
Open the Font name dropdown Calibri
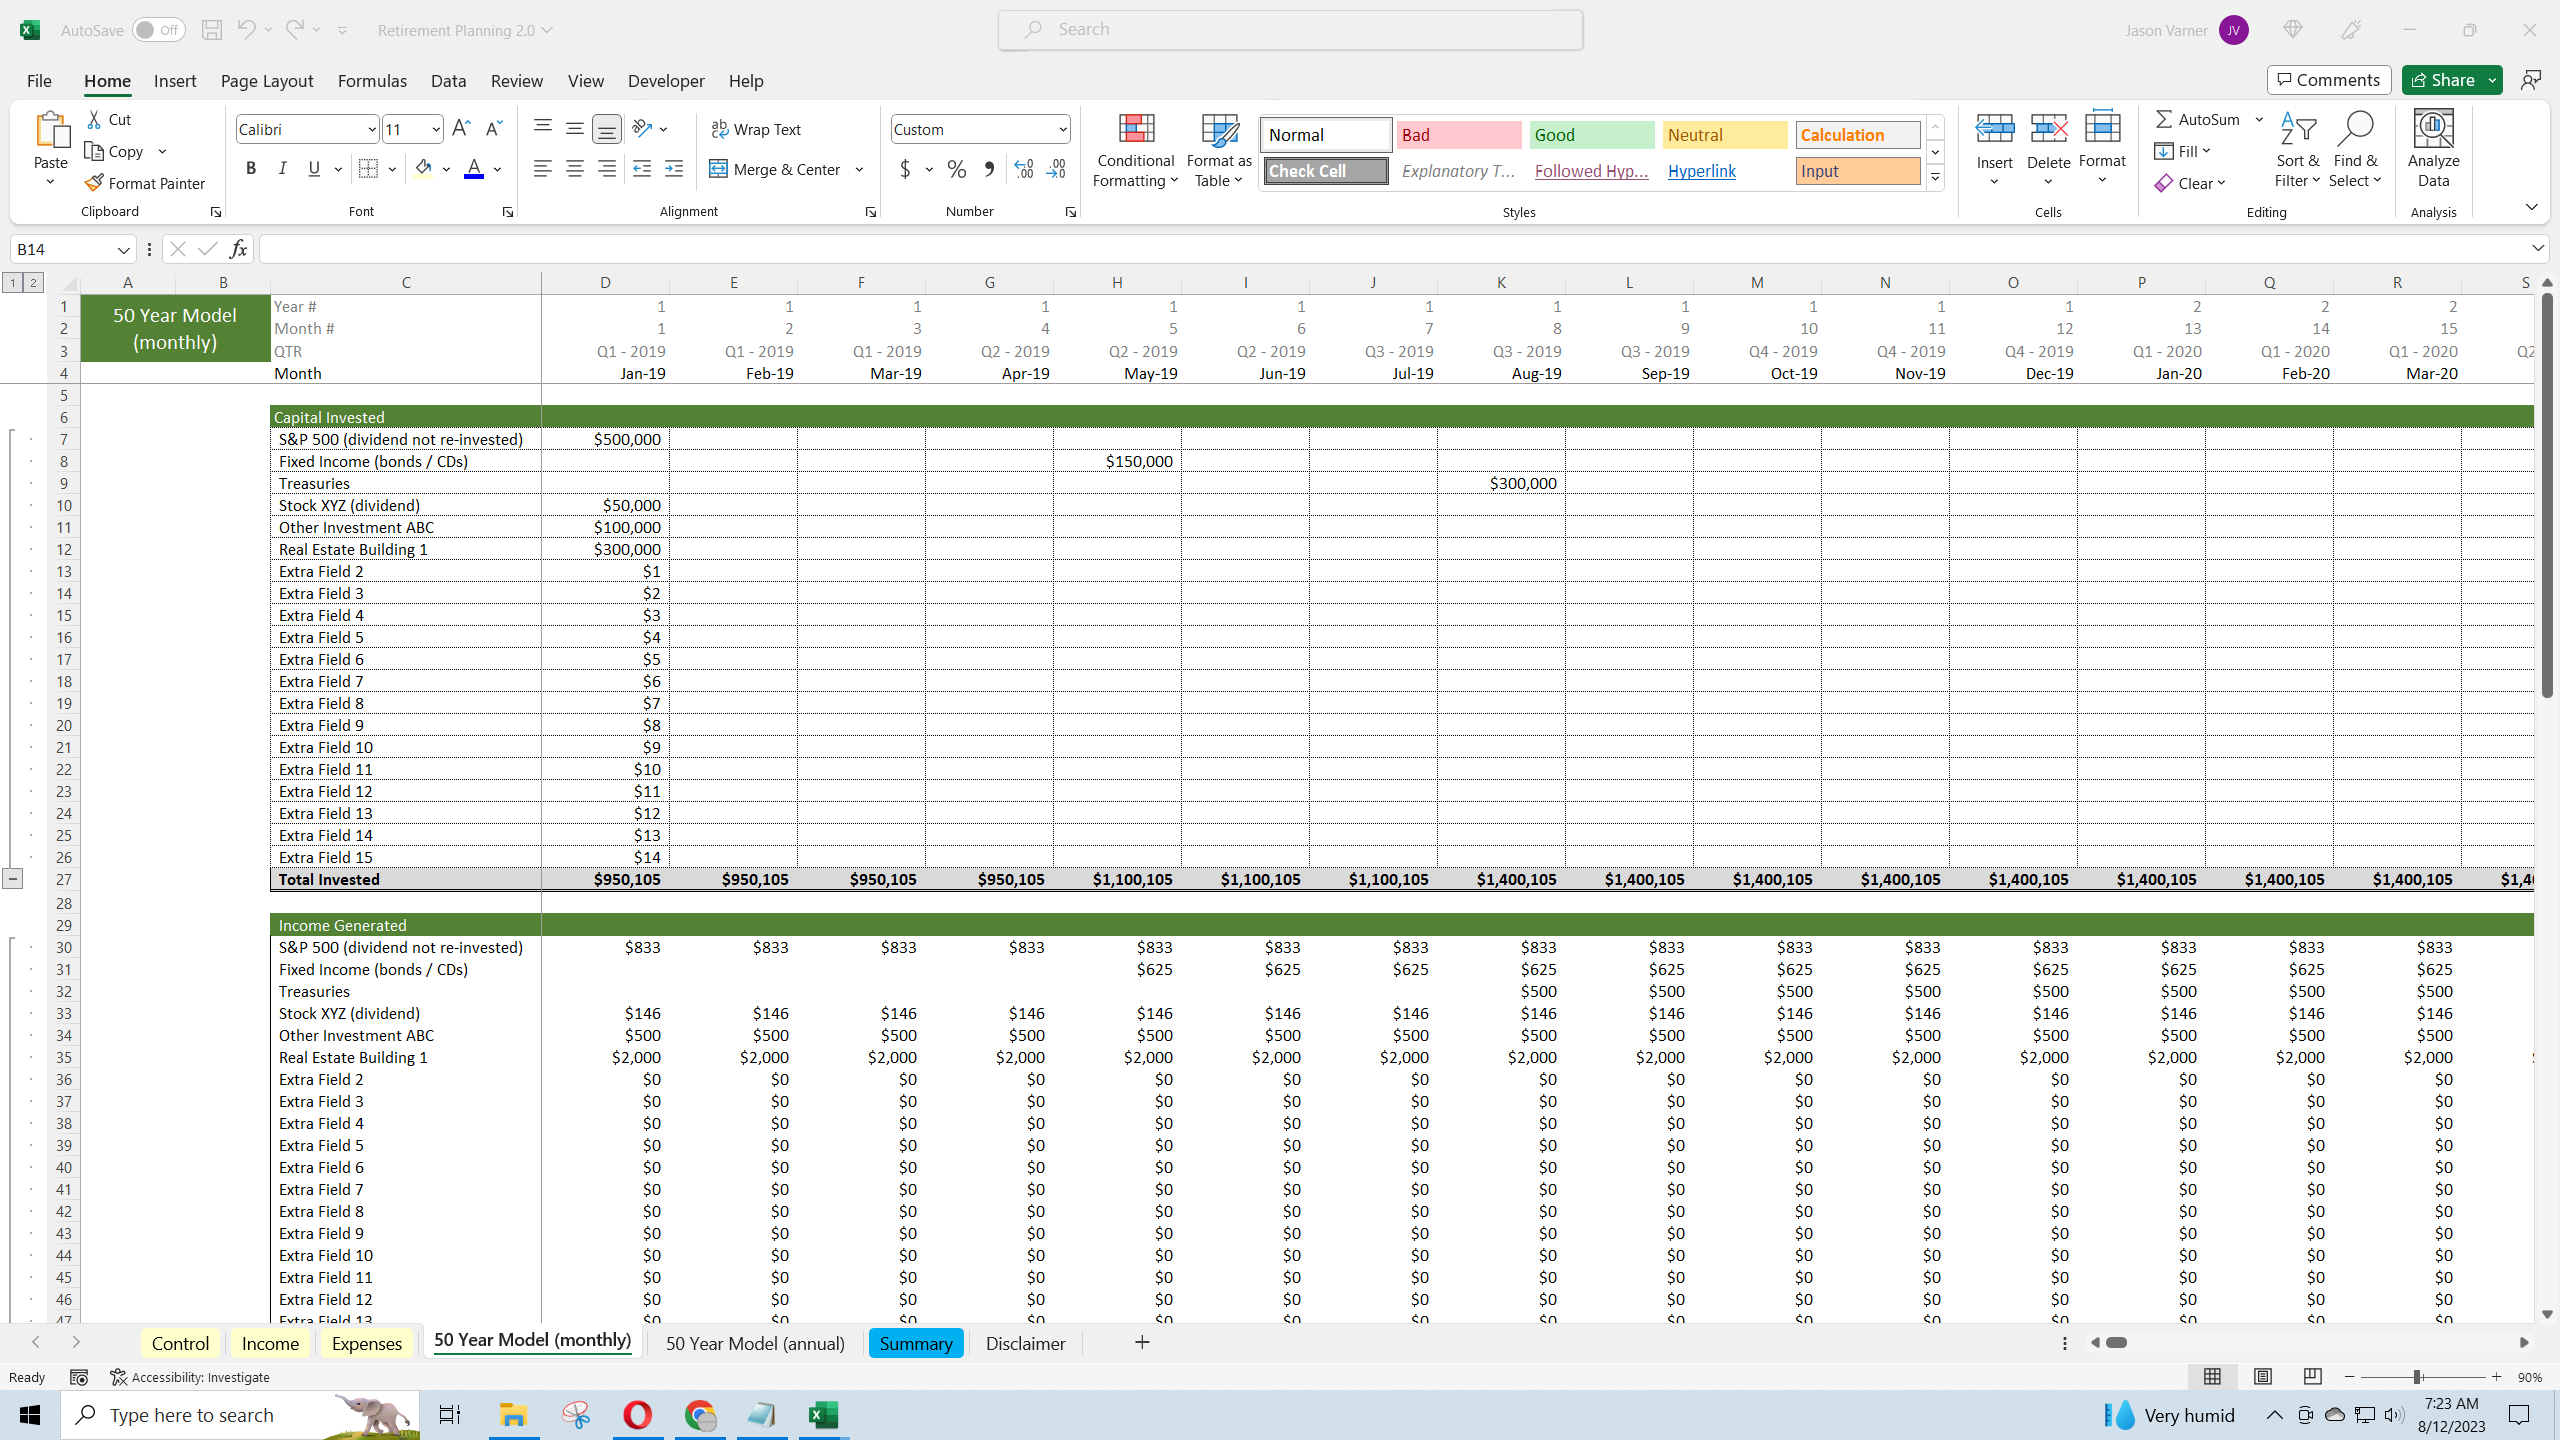click(x=371, y=129)
